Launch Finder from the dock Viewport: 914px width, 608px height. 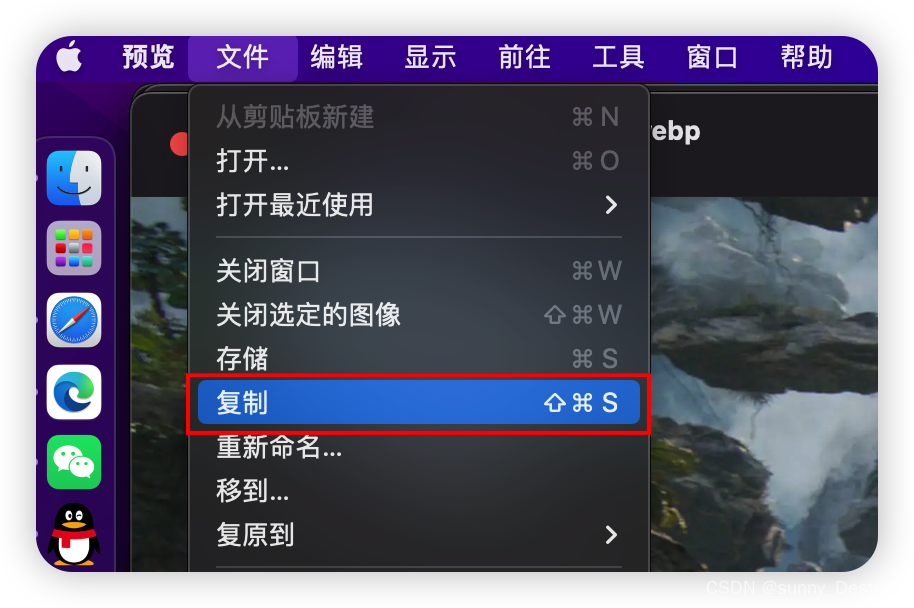coord(74,178)
